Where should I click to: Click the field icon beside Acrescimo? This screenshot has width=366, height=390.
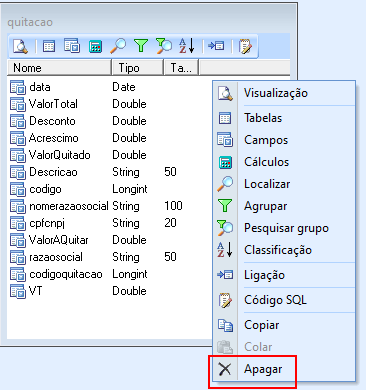[x=18, y=139]
